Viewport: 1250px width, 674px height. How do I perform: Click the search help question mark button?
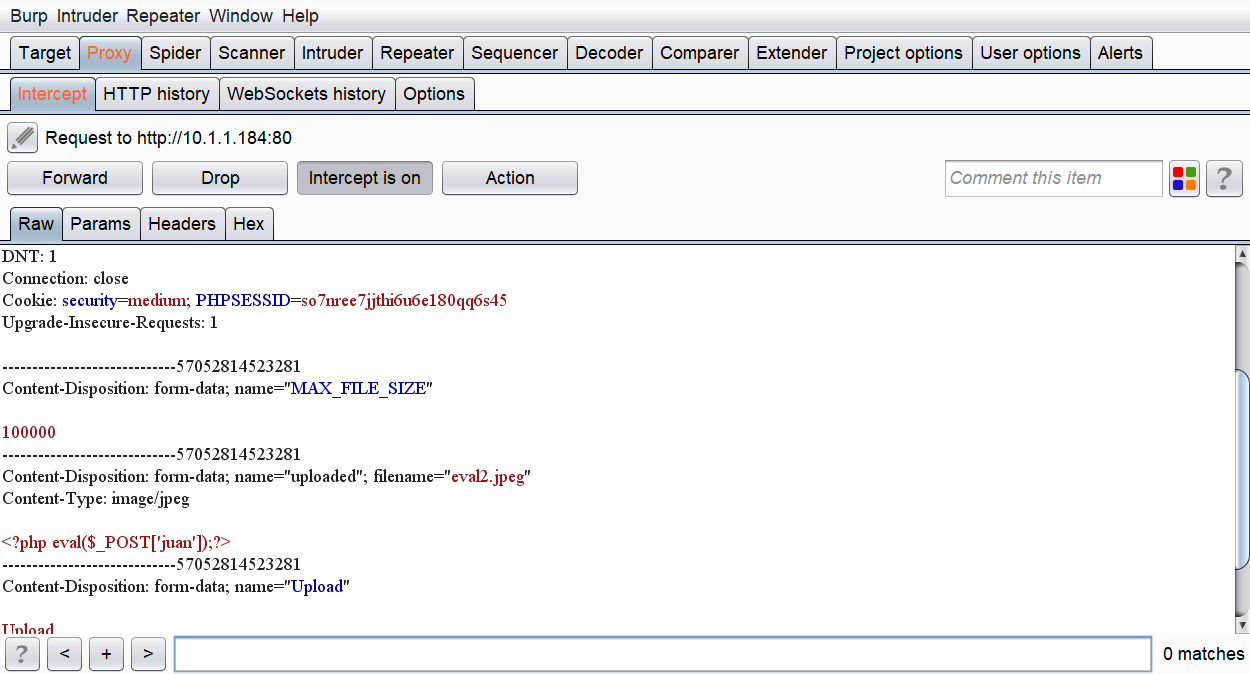[x=22, y=654]
